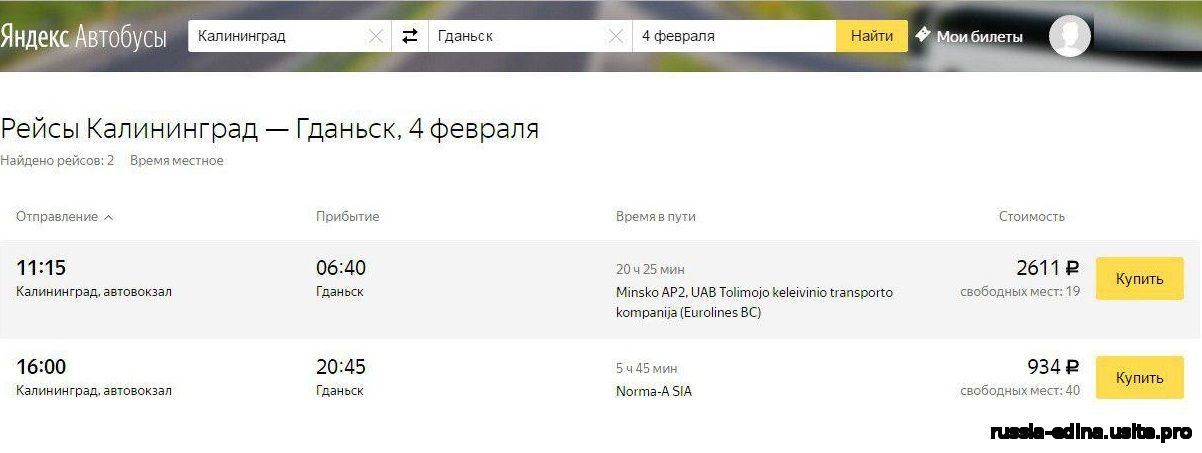Screen dimensions: 1202x453
Task: Sort trips by Отправление column
Action: point(65,216)
